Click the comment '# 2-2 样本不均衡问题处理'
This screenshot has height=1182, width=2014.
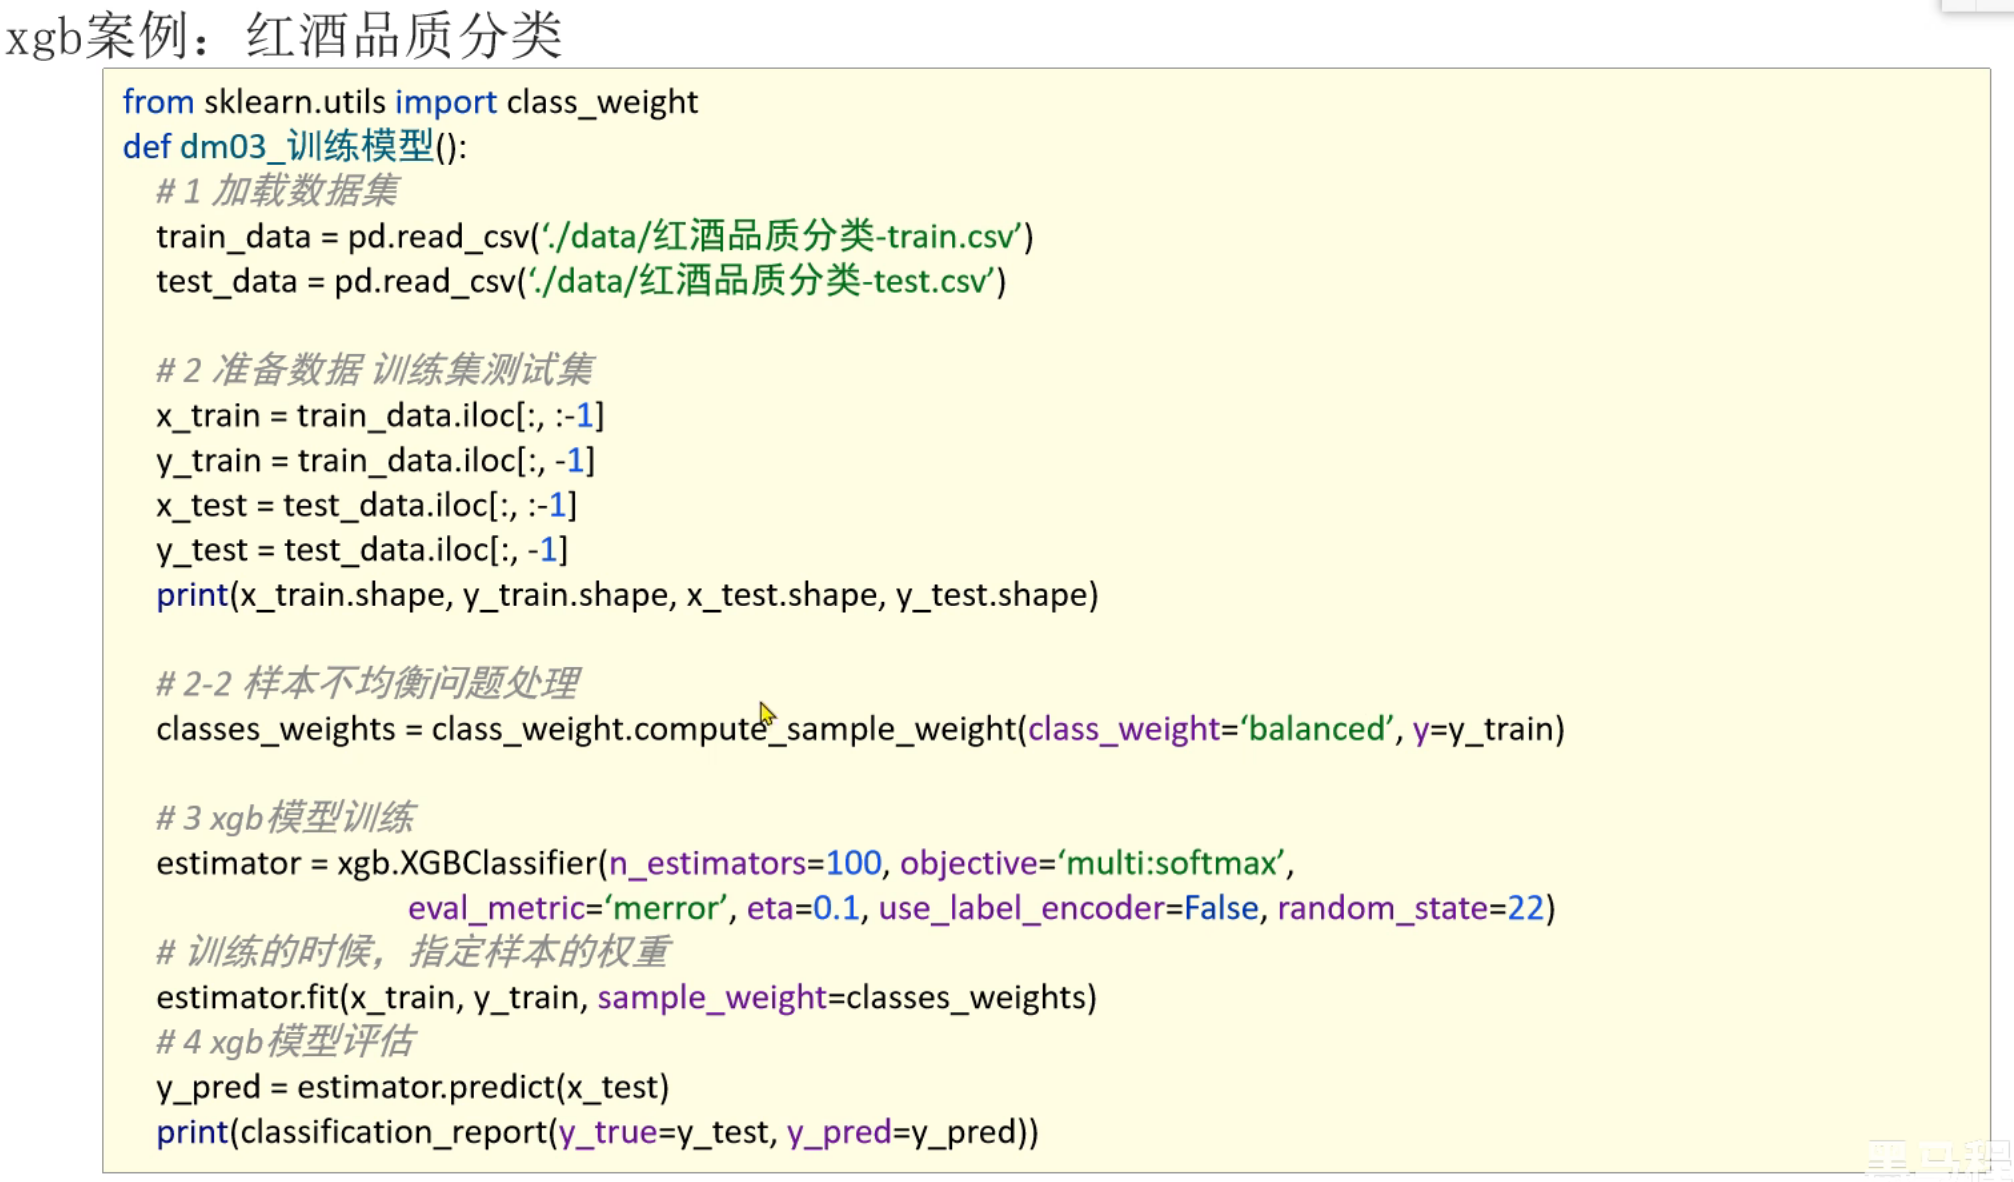pos(367,684)
